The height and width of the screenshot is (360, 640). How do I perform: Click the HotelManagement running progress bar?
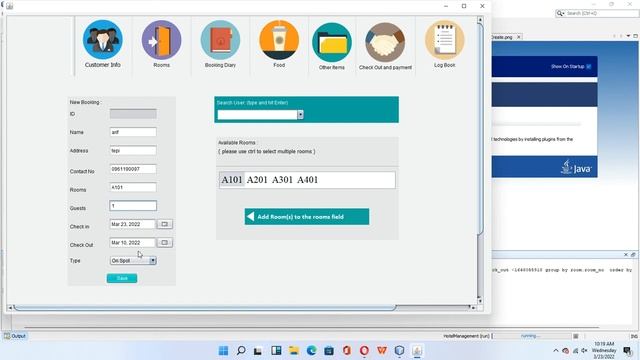(x=531, y=336)
